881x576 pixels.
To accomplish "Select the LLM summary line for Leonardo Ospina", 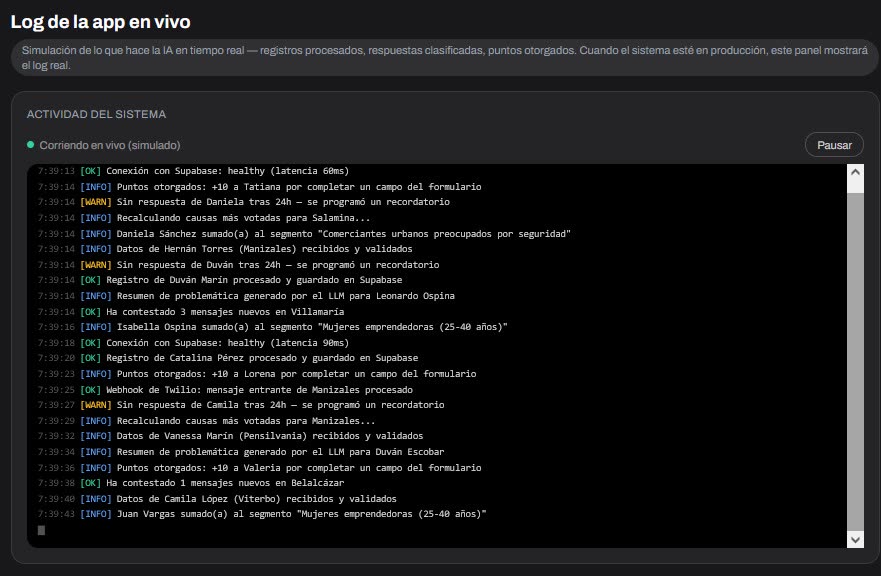I will point(246,296).
